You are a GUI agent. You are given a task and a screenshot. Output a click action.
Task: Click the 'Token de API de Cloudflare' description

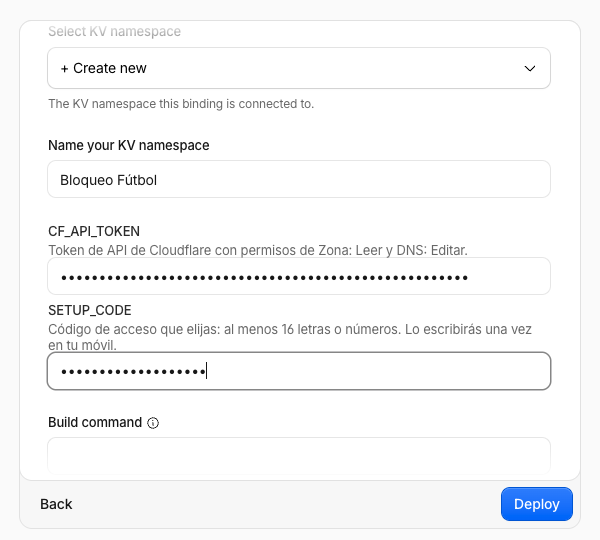click(258, 250)
